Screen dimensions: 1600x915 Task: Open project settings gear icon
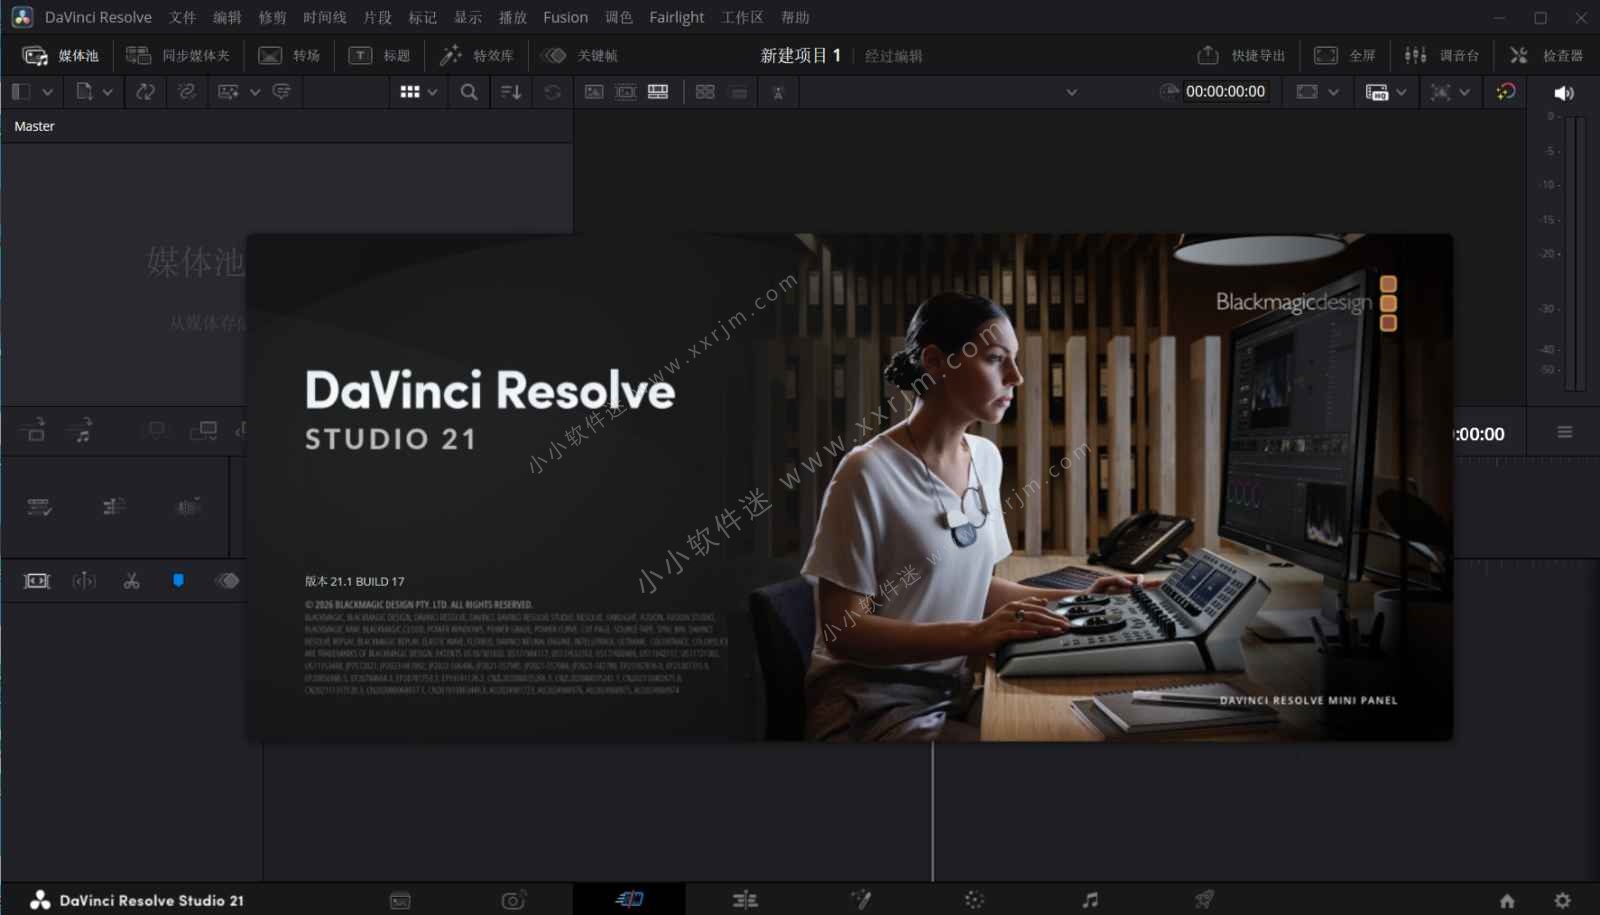point(1562,900)
